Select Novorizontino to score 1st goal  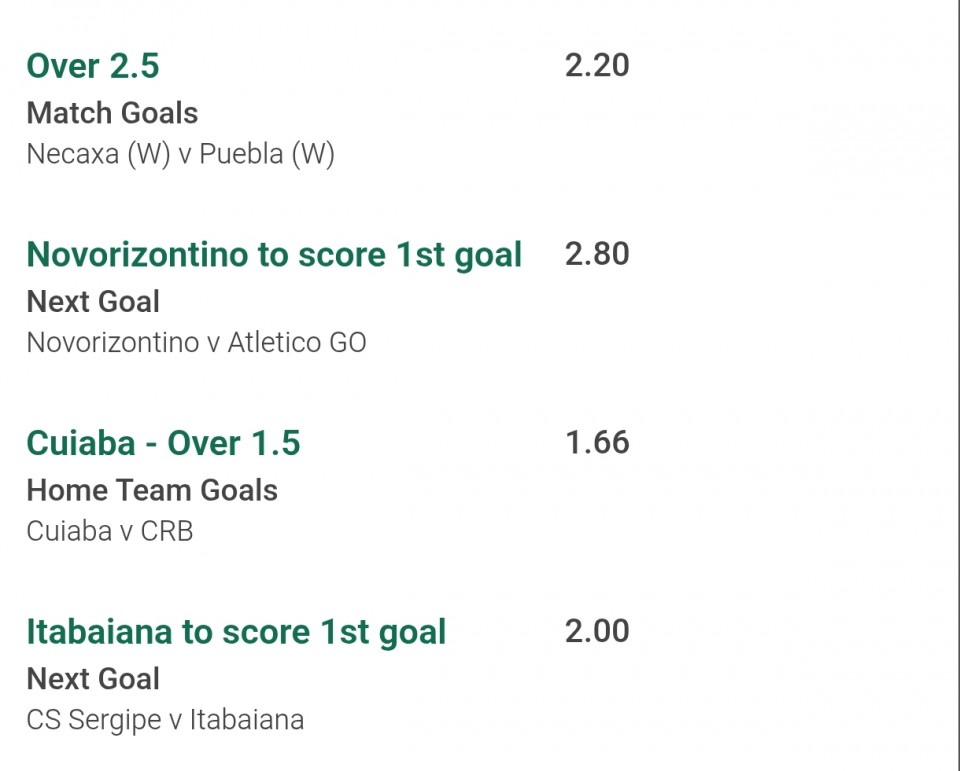coord(274,255)
